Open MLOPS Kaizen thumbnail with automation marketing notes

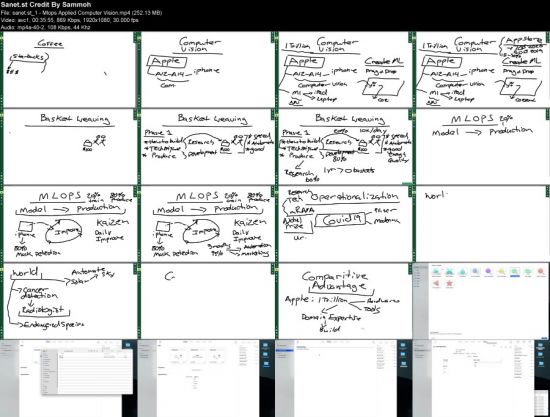click(206, 224)
